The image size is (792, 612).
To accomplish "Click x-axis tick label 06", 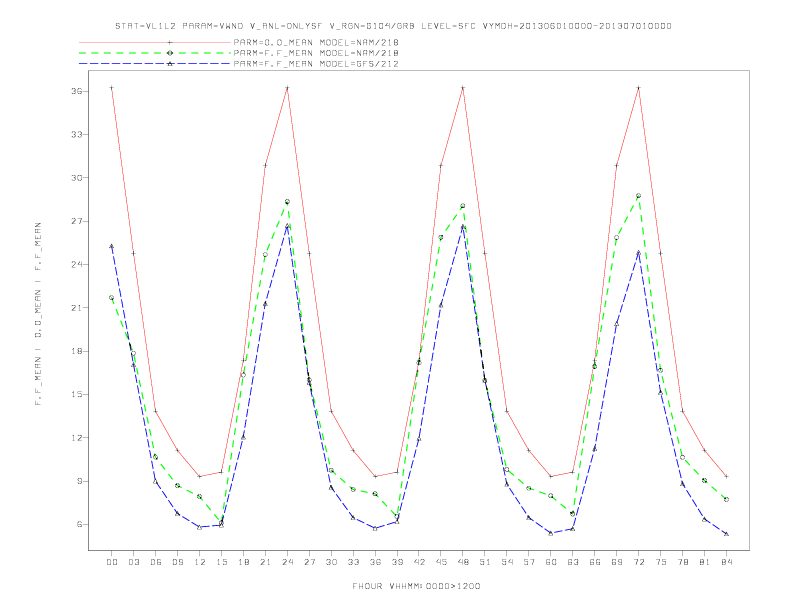I will (156, 562).
